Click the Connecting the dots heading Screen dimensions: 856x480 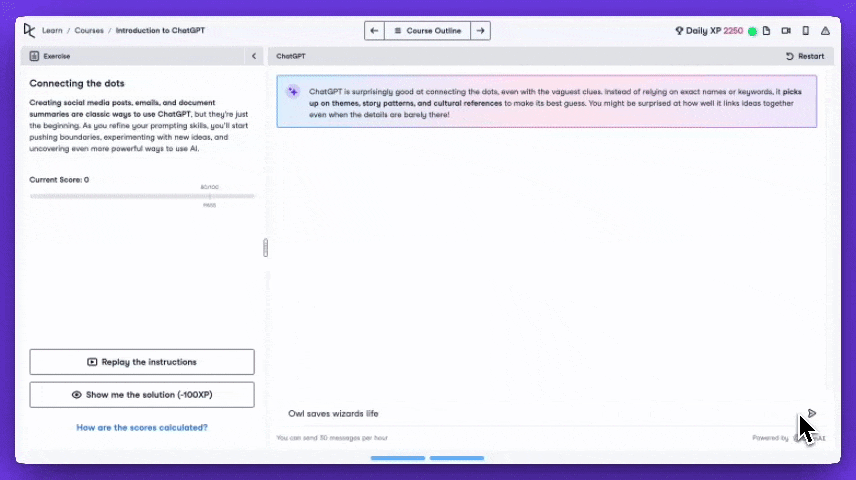(77, 83)
